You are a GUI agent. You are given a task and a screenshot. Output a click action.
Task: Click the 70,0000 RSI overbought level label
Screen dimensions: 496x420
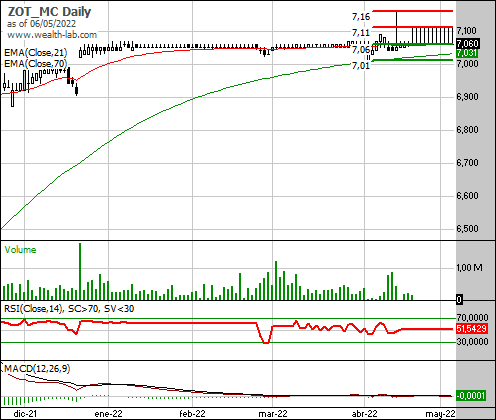472,318
